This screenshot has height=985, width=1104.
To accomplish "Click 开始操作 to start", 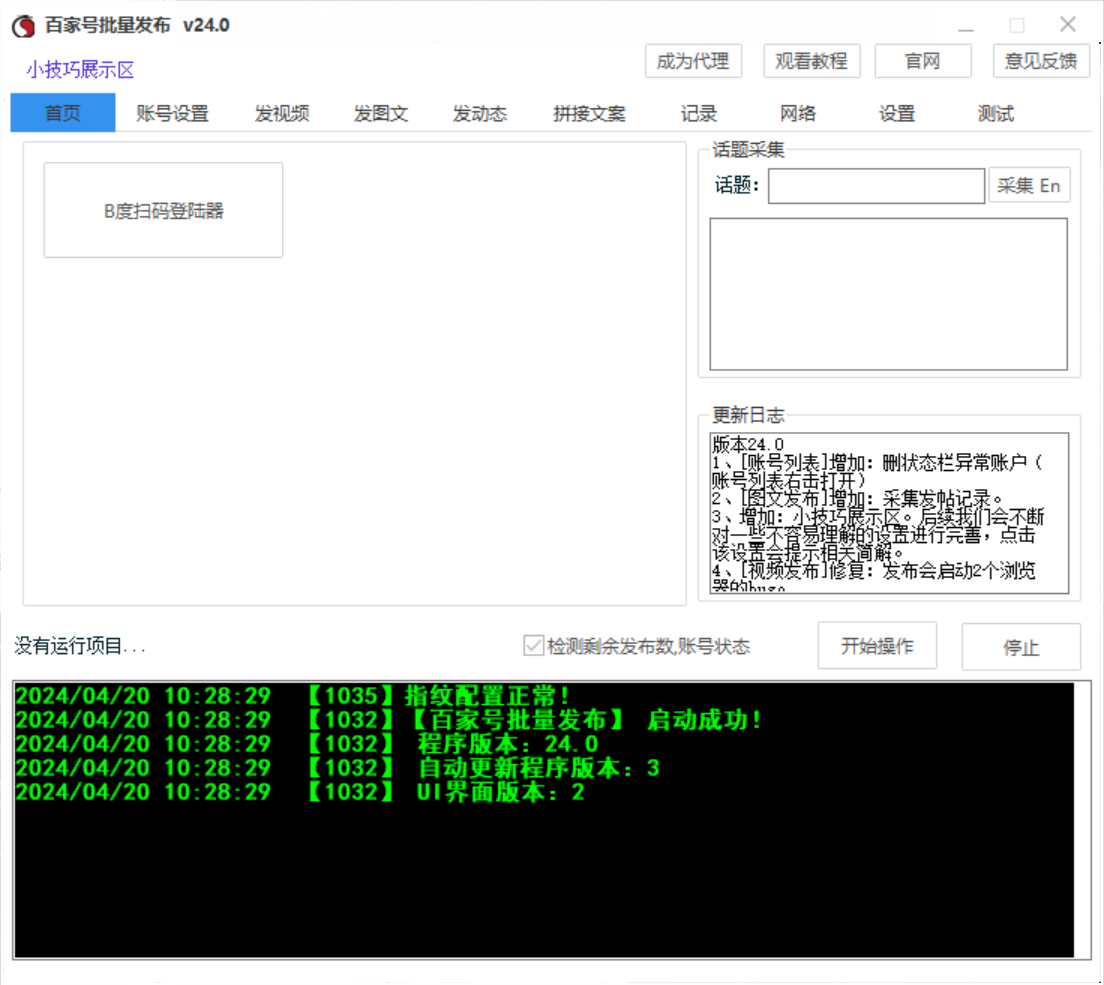I will coord(877,646).
